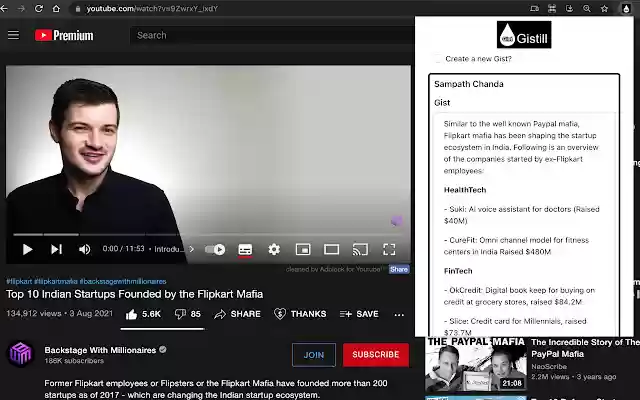The width and height of the screenshot is (640, 400).
Task: Like the video (5.6K)
Action: [143, 314]
